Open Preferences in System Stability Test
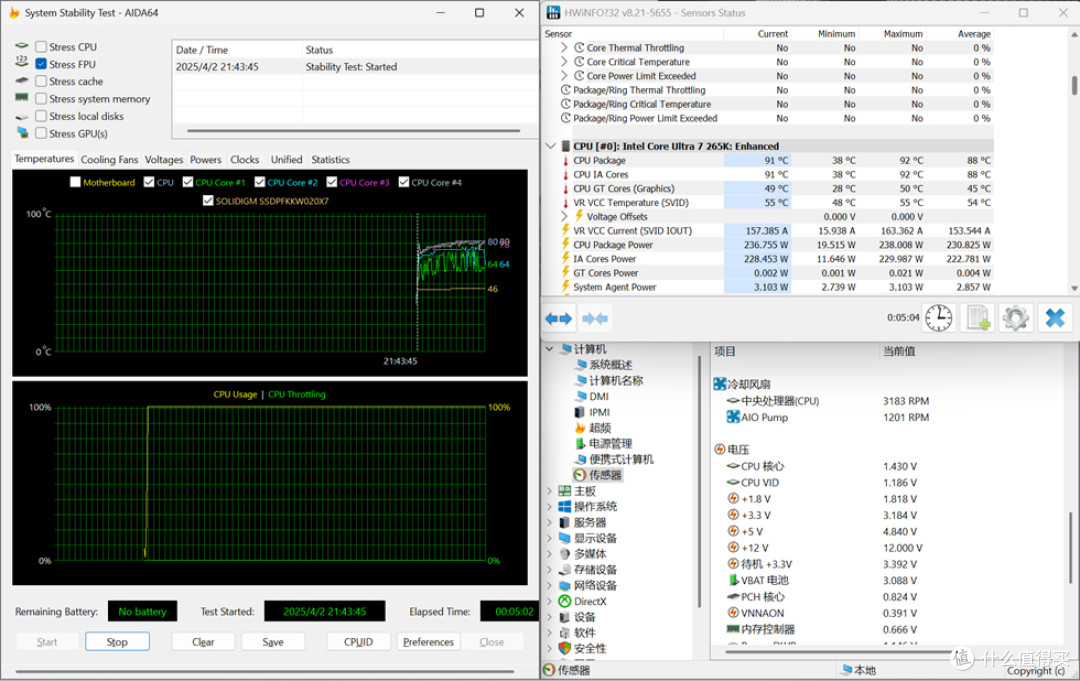The height and width of the screenshot is (681, 1080). (x=428, y=642)
